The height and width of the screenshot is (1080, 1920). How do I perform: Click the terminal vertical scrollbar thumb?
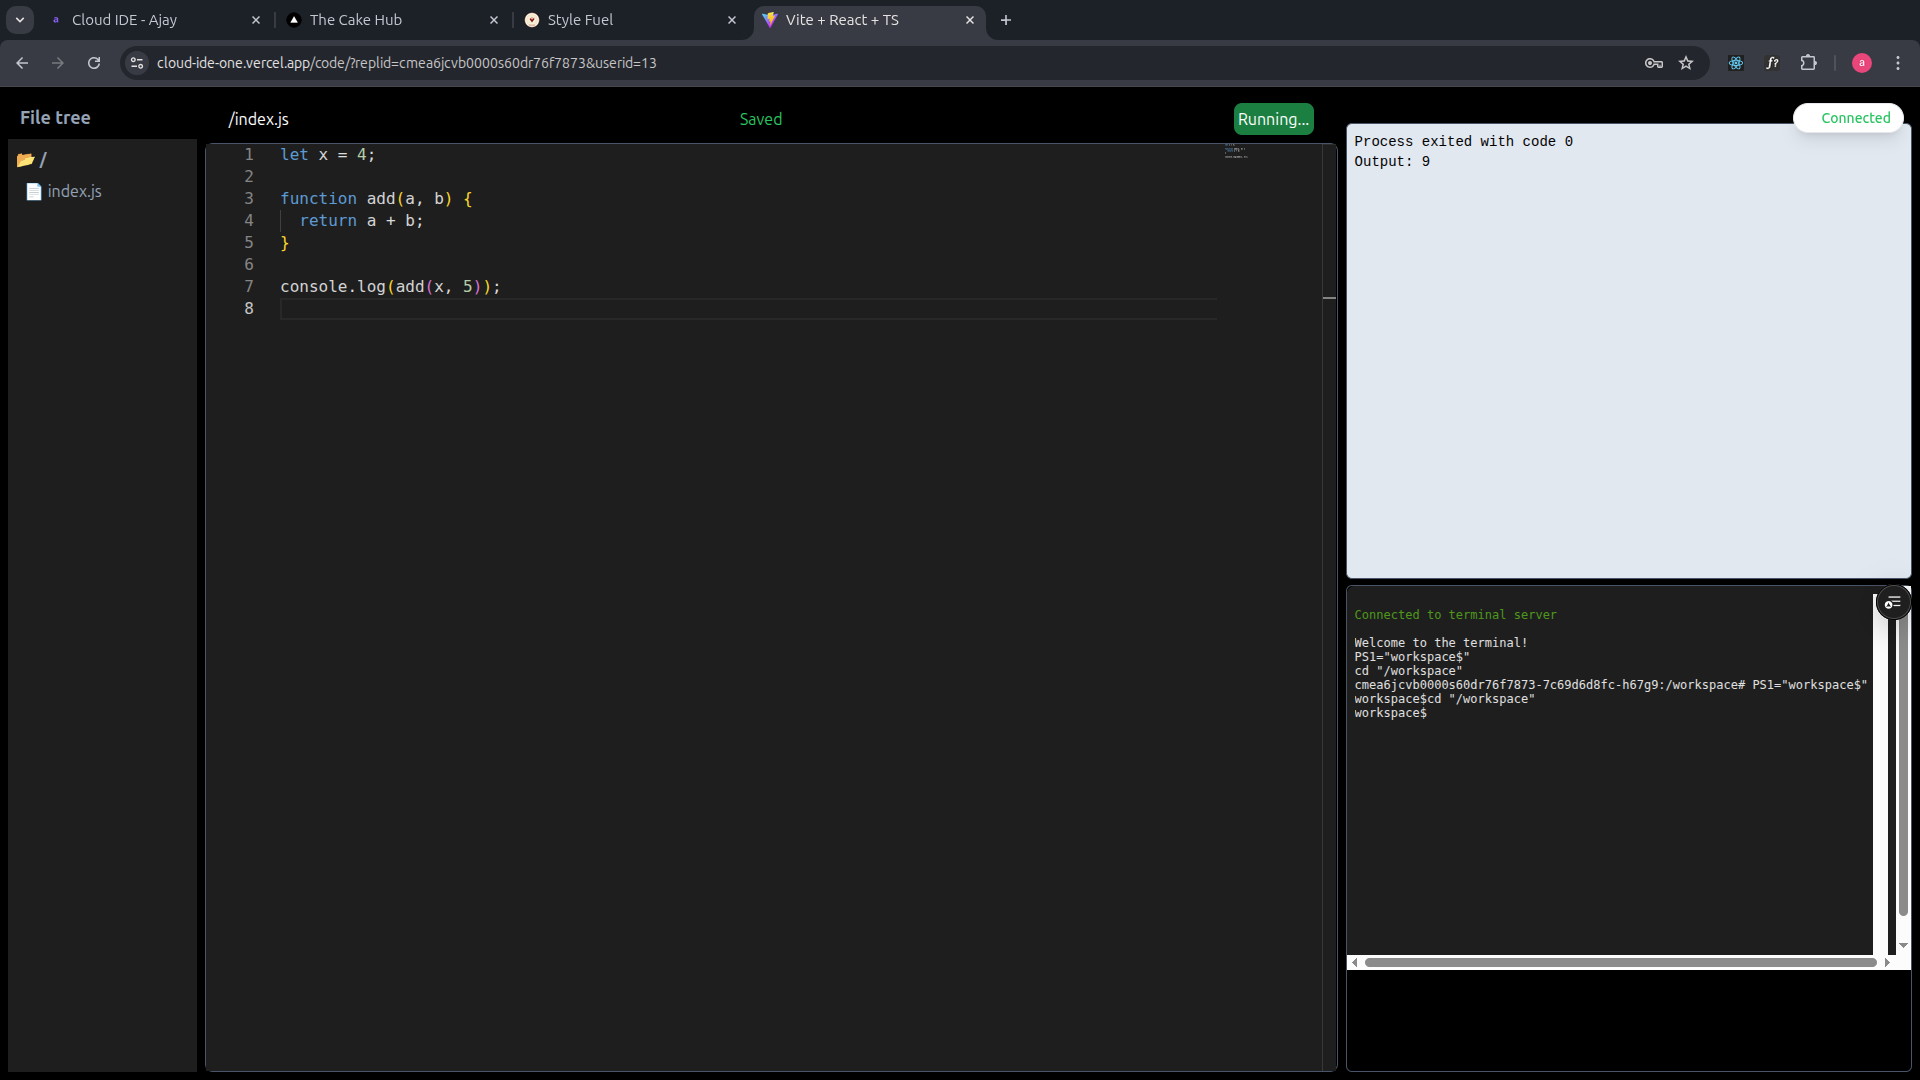coord(1903,765)
